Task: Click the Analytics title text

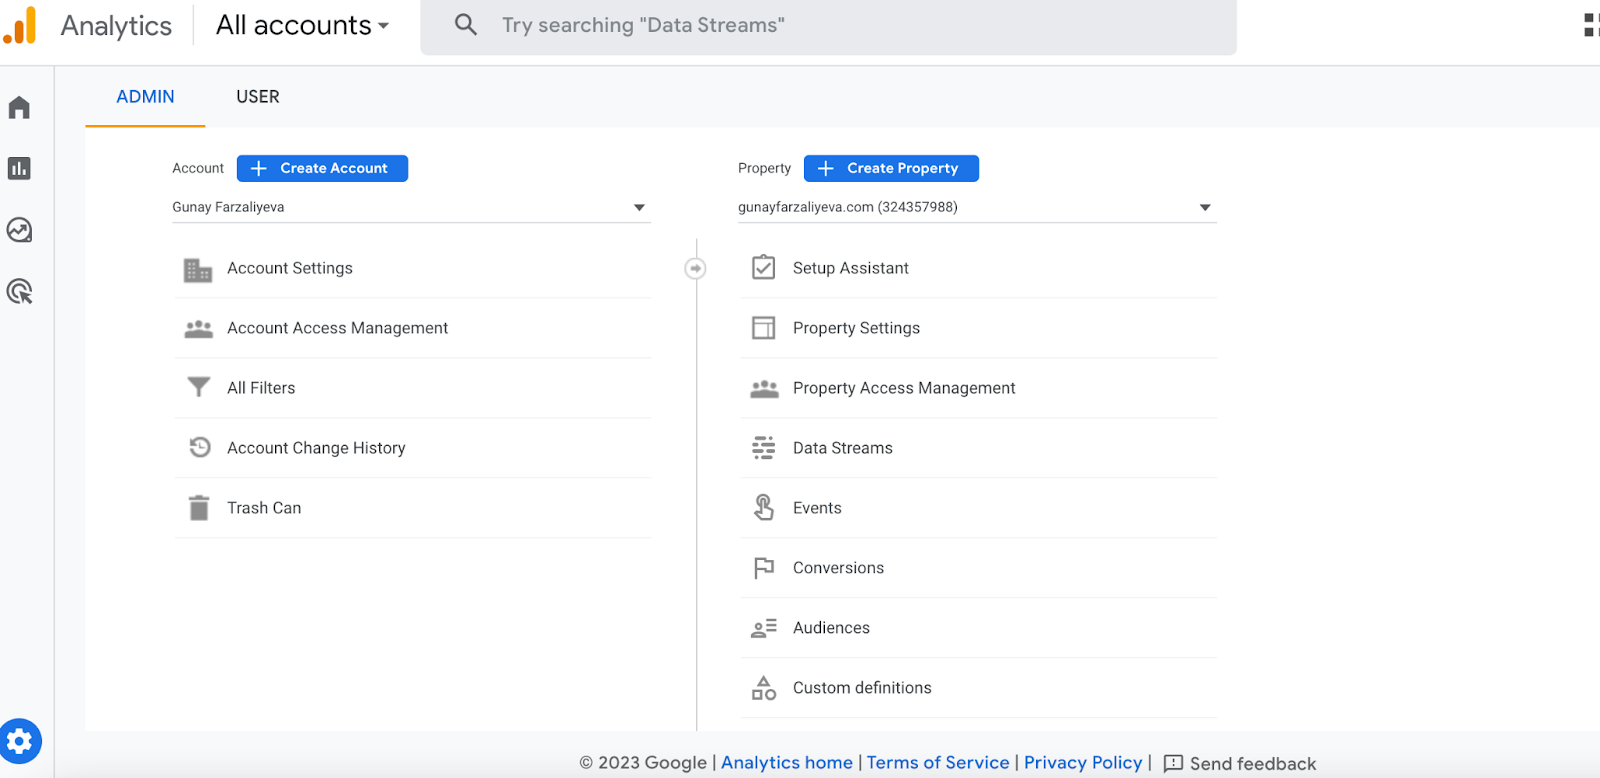Action: pyautogui.click(x=116, y=25)
